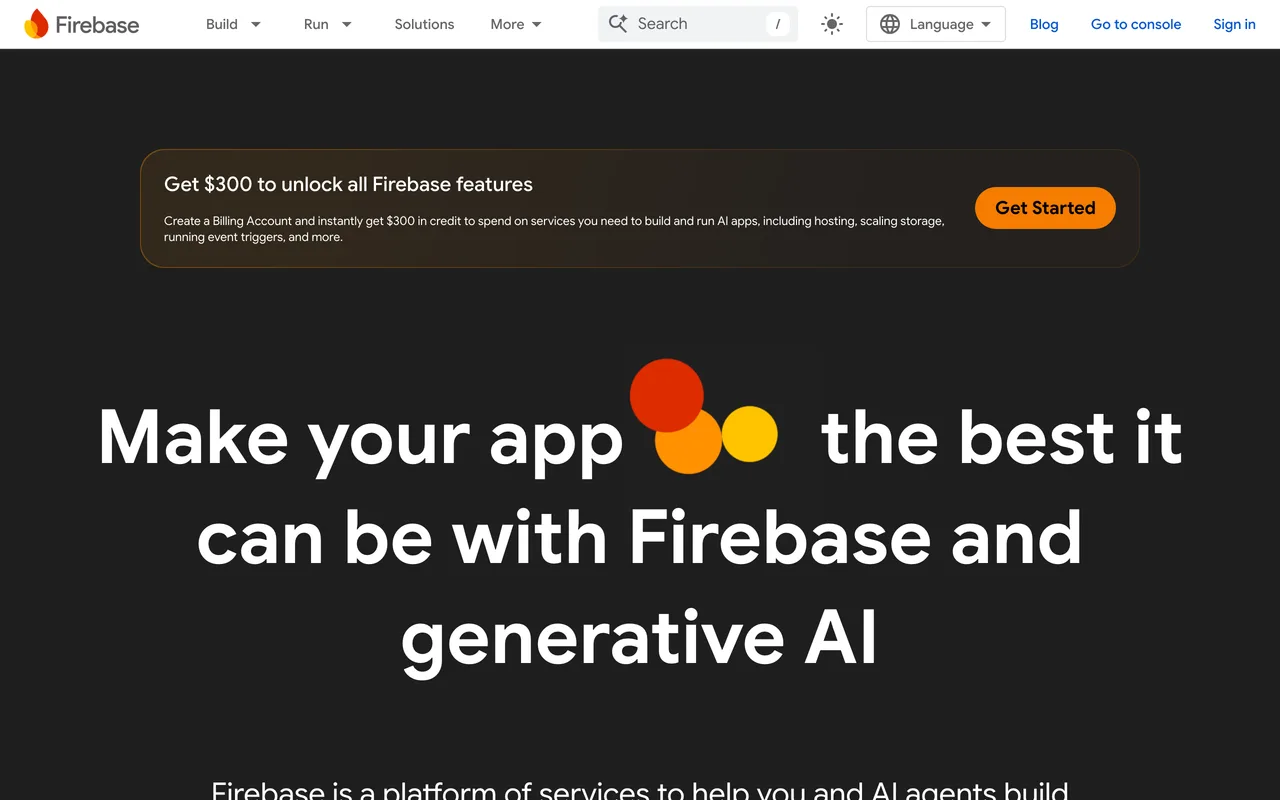Open the Build menu
Screen dimensions: 1280x800
(222, 24)
